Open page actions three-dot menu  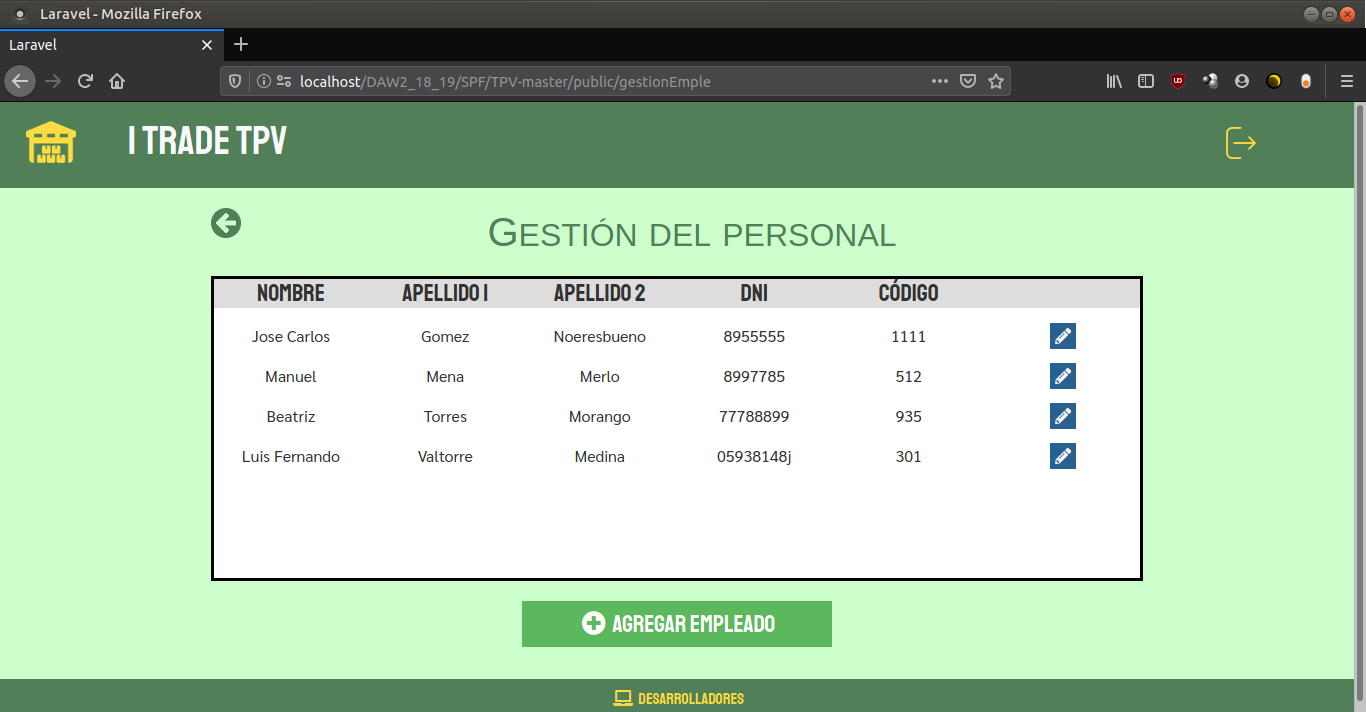pos(939,81)
